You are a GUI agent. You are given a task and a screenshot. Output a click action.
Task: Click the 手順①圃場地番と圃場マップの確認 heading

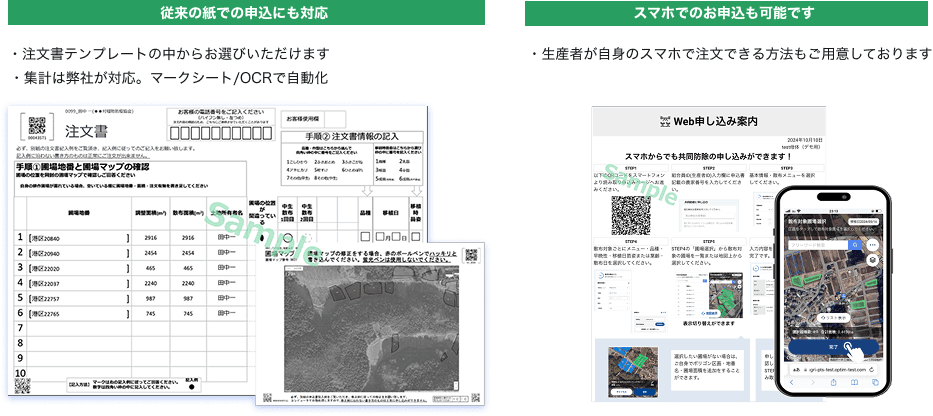[x=82, y=167]
